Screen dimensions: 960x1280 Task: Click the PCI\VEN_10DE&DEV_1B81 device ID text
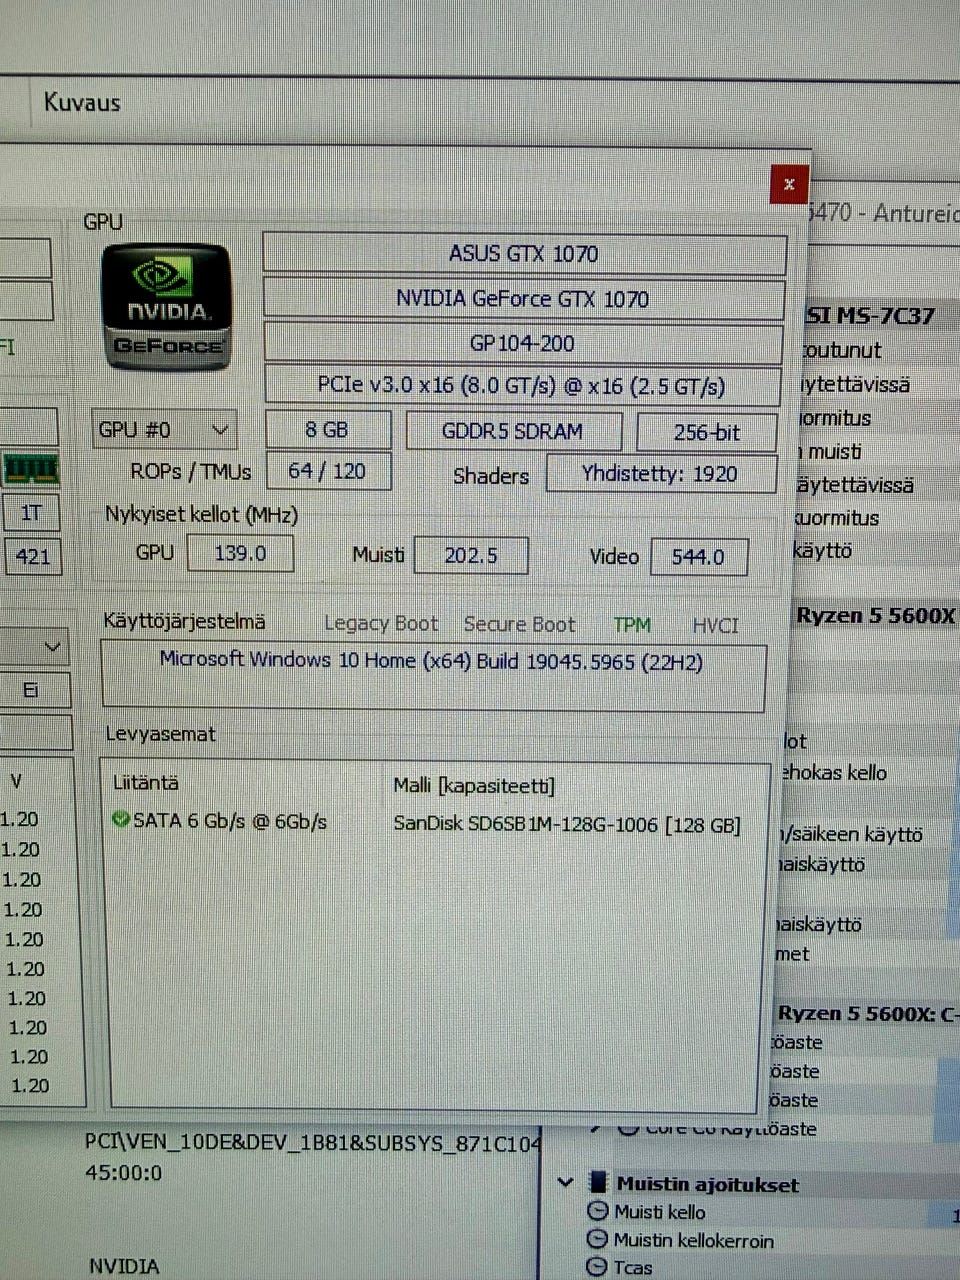(313, 1142)
